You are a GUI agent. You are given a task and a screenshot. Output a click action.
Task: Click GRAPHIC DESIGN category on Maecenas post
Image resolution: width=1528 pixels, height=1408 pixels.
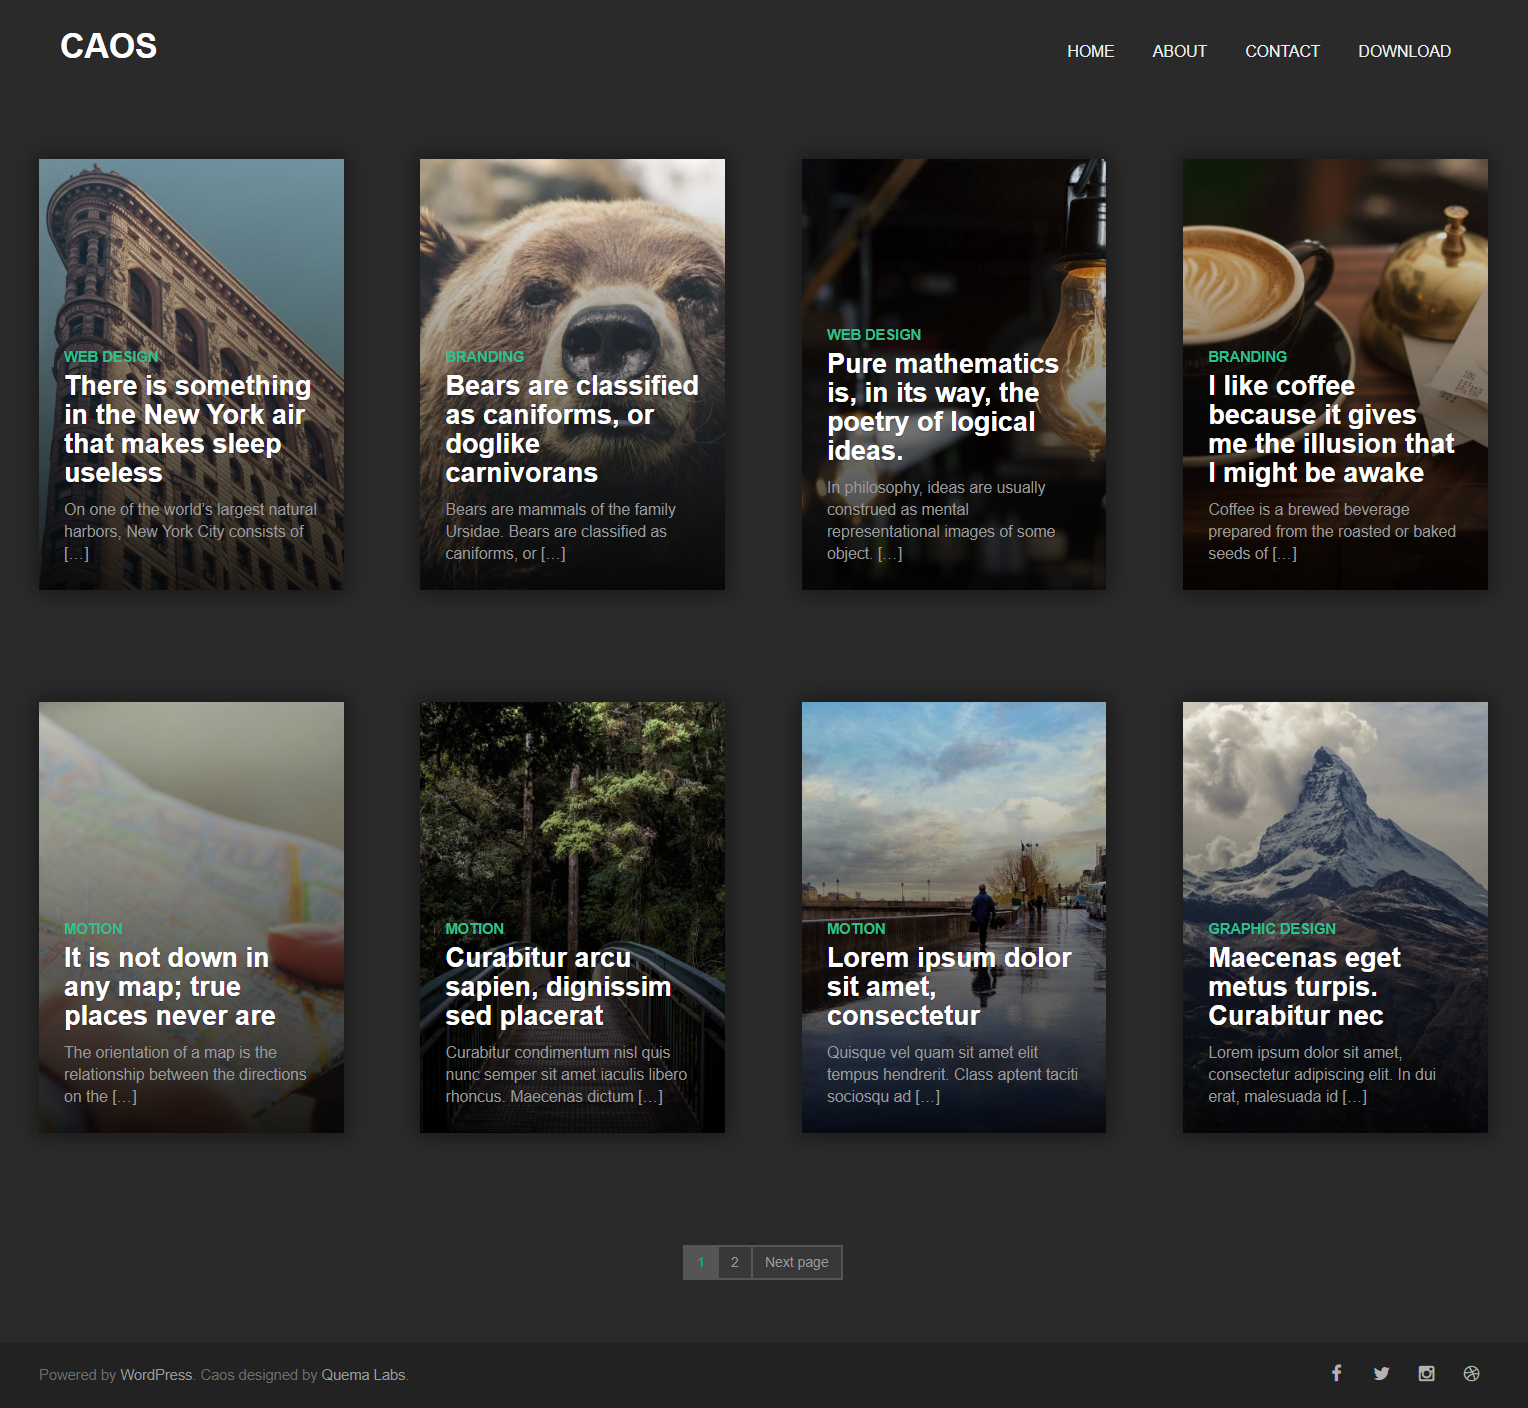[x=1272, y=929]
